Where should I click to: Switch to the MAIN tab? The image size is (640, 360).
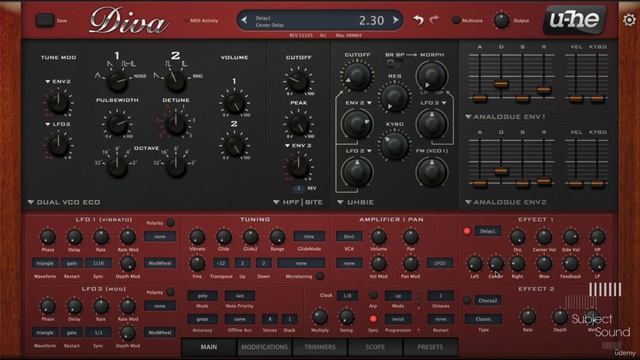pyautogui.click(x=209, y=347)
